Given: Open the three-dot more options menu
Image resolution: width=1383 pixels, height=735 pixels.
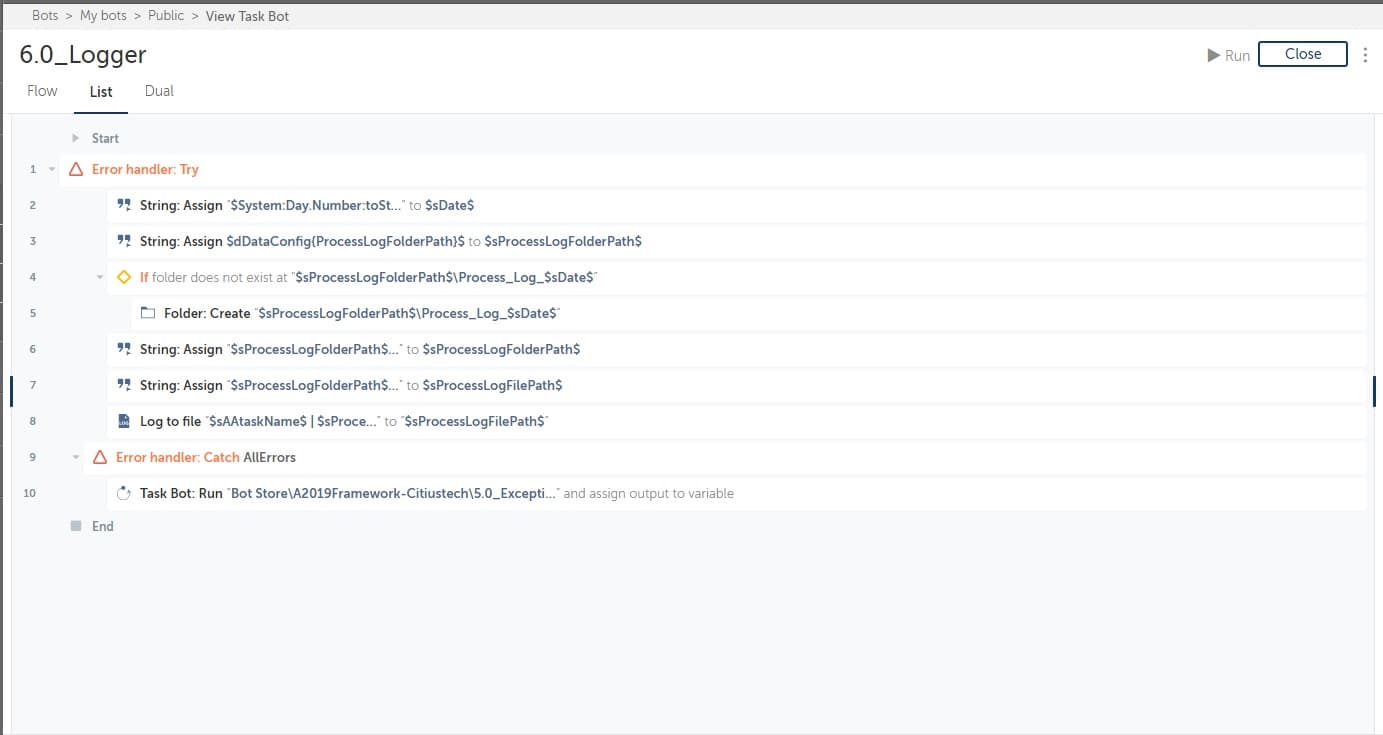Looking at the screenshot, I should coord(1365,55).
